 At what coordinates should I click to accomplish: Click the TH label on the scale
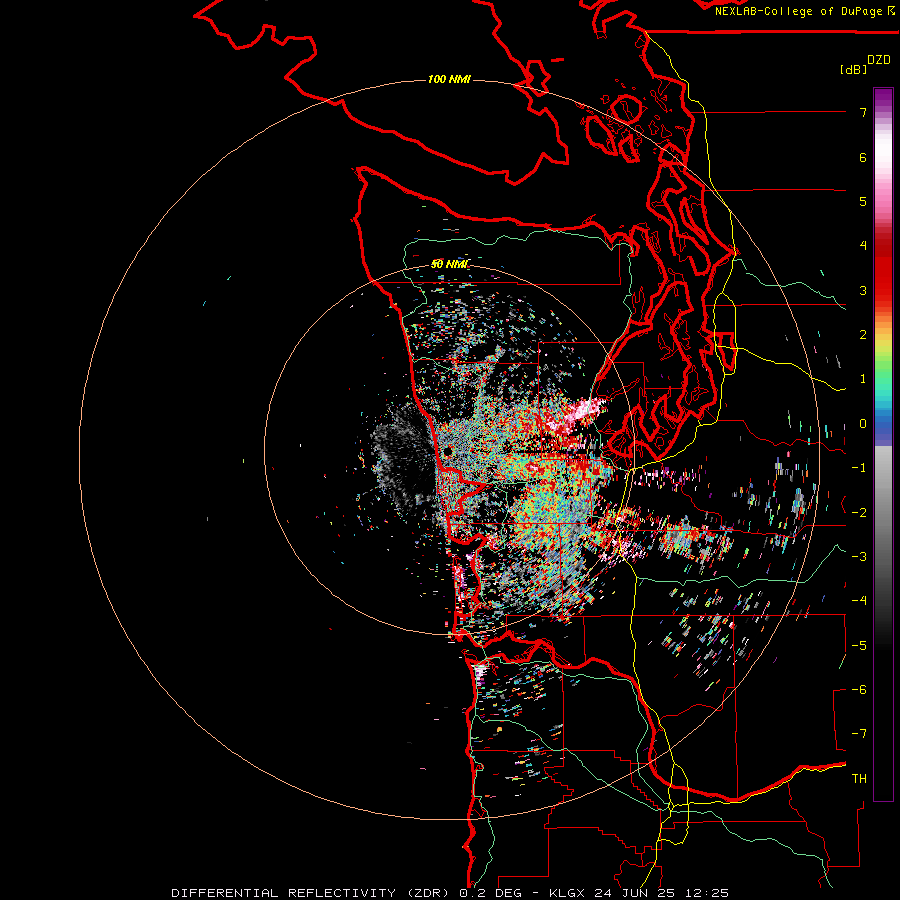(x=859, y=778)
